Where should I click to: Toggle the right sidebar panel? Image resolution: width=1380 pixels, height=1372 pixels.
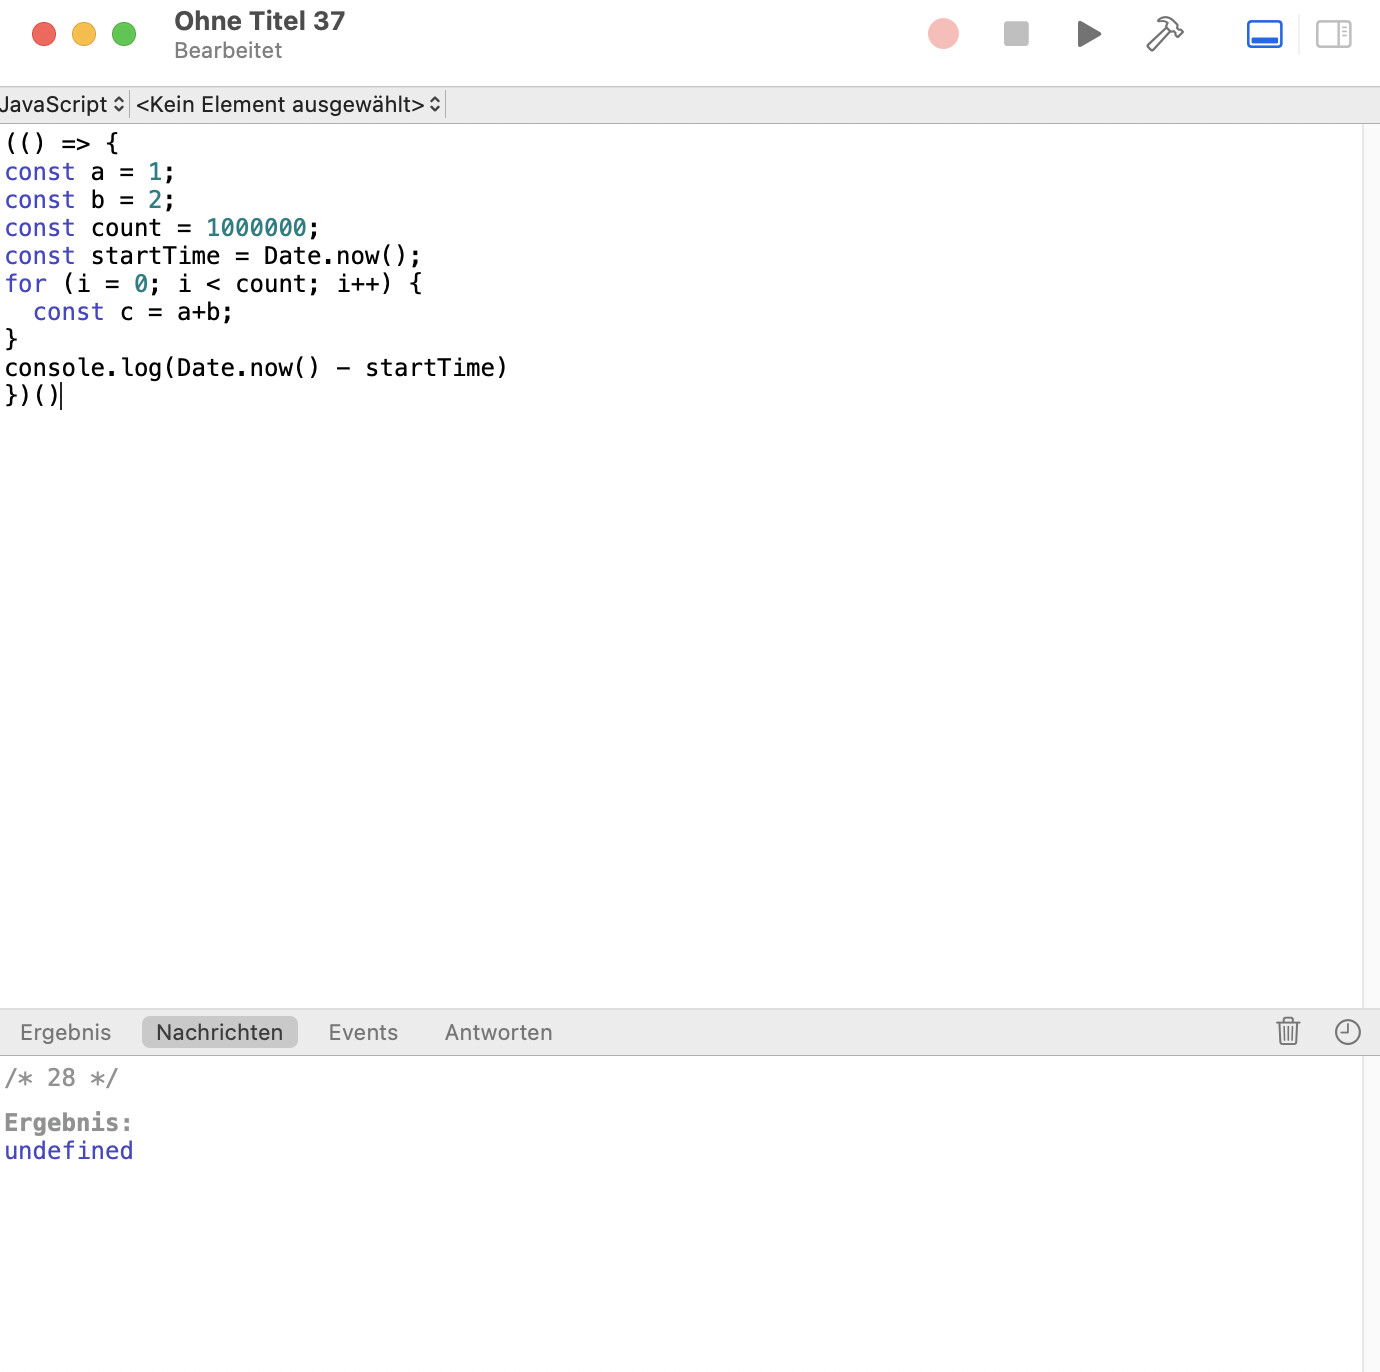(1333, 34)
